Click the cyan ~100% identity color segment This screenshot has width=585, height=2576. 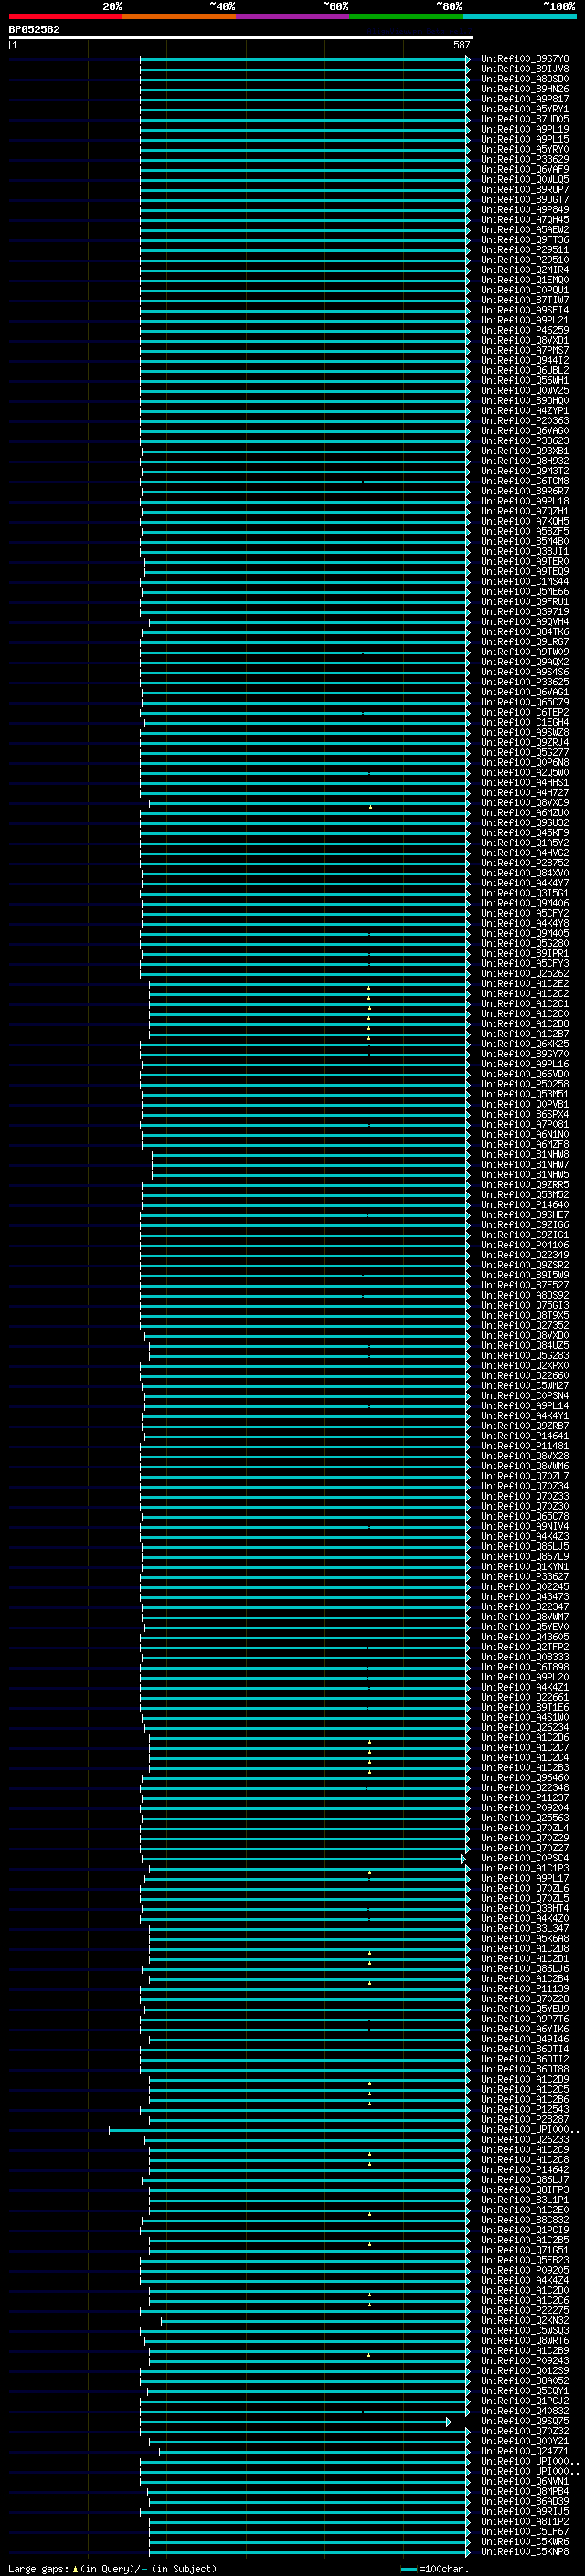(519, 17)
